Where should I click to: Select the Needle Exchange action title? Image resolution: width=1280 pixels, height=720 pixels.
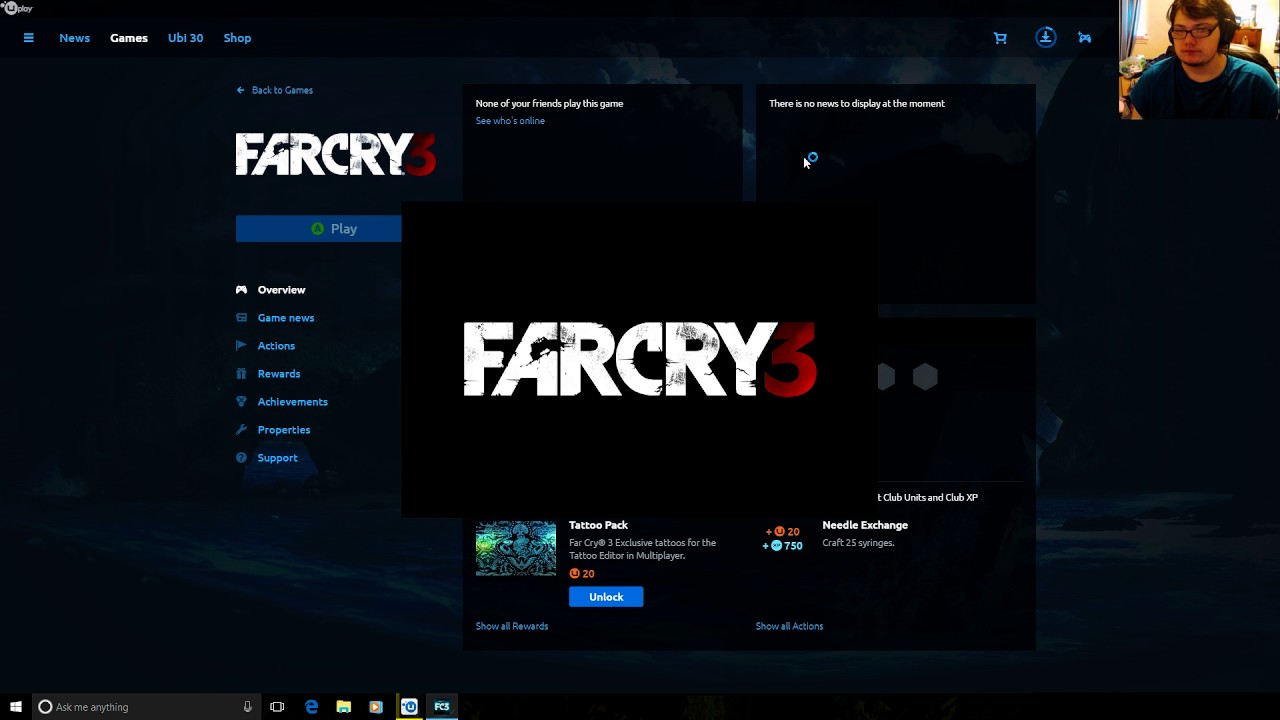tap(865, 525)
